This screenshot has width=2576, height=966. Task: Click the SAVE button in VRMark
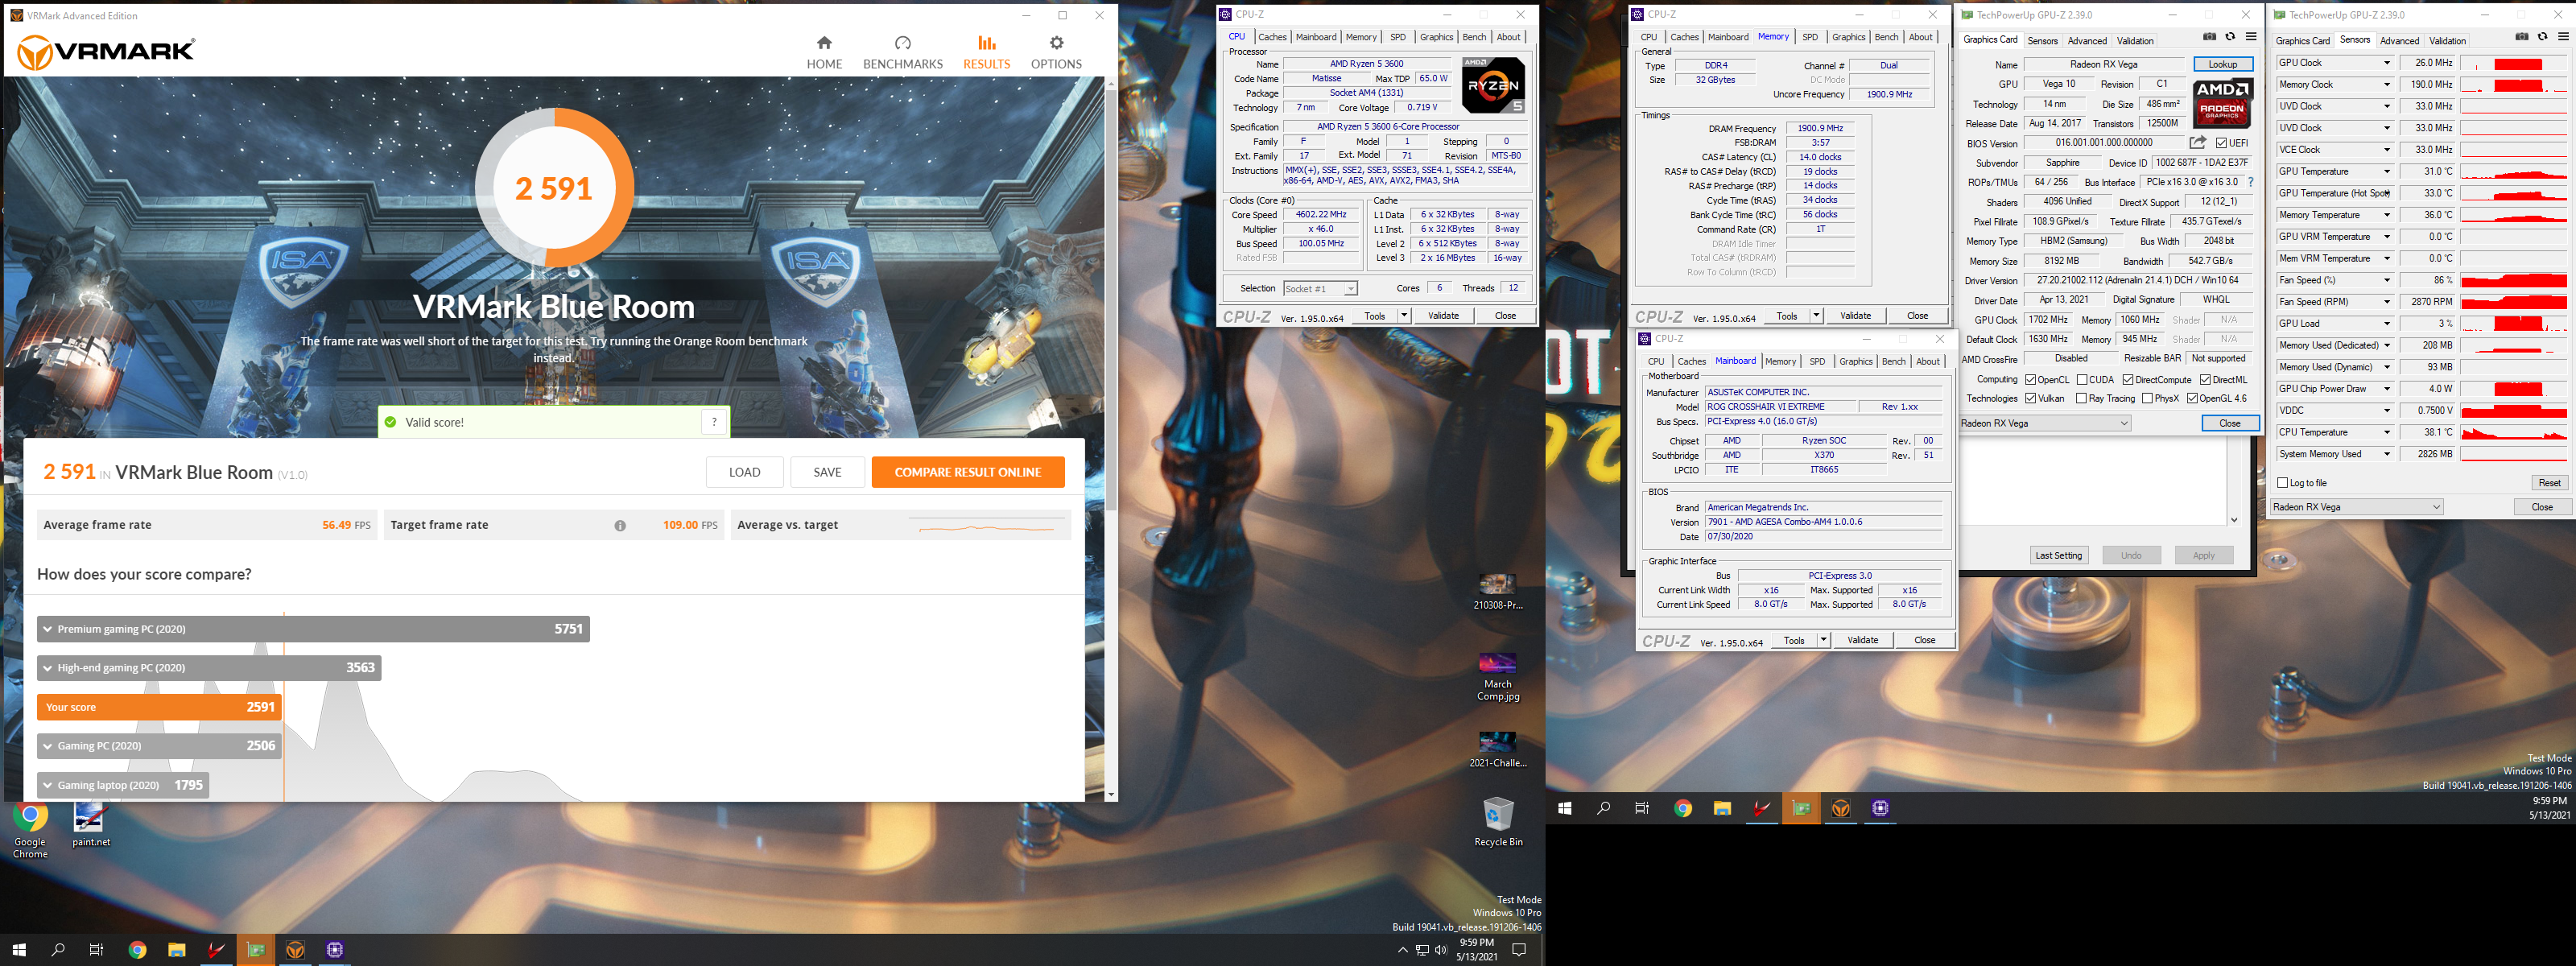point(827,472)
